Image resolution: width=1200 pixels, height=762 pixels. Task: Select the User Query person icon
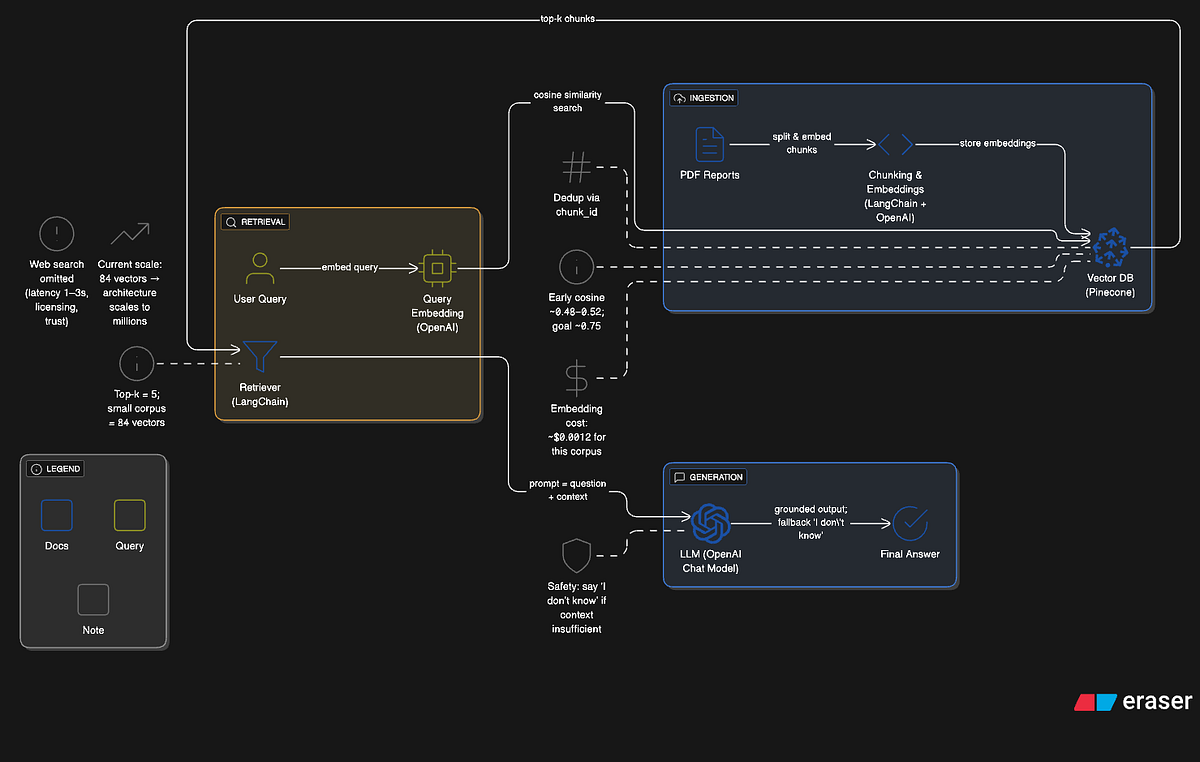coord(260,268)
